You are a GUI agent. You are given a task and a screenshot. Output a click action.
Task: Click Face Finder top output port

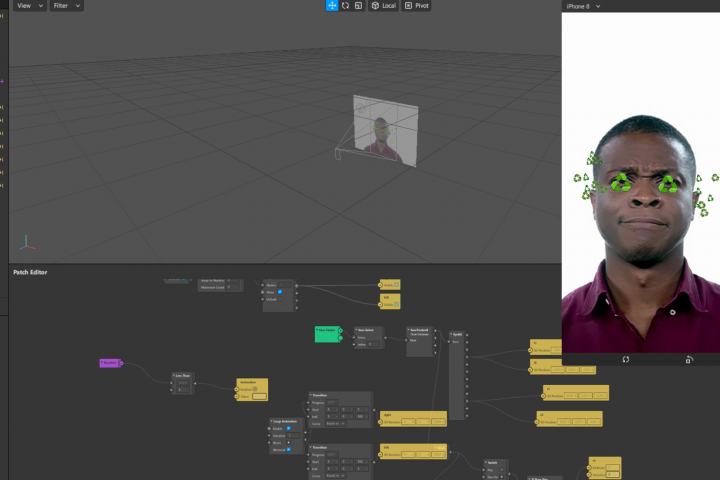[340, 330]
